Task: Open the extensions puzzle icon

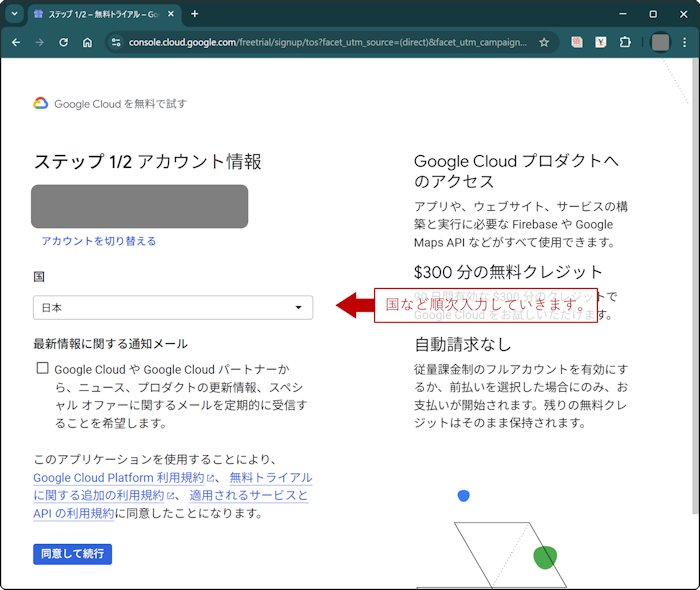Action: pyautogui.click(x=625, y=43)
